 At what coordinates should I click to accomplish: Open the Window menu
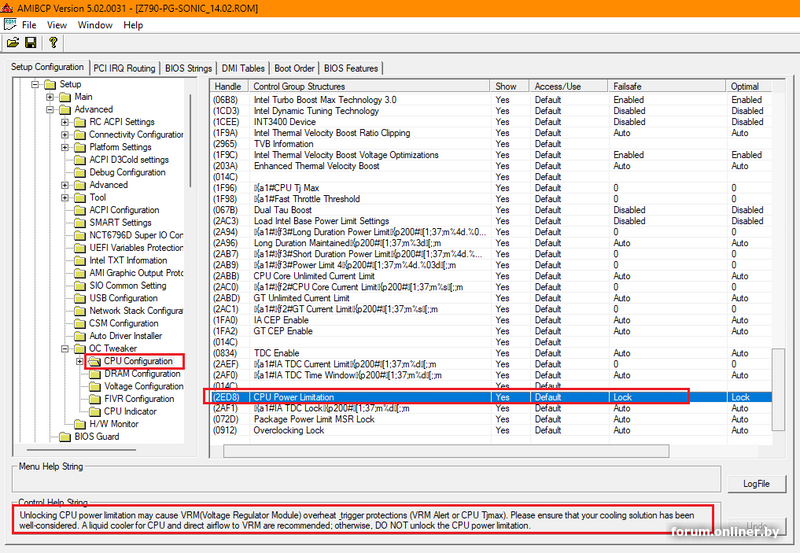point(95,24)
